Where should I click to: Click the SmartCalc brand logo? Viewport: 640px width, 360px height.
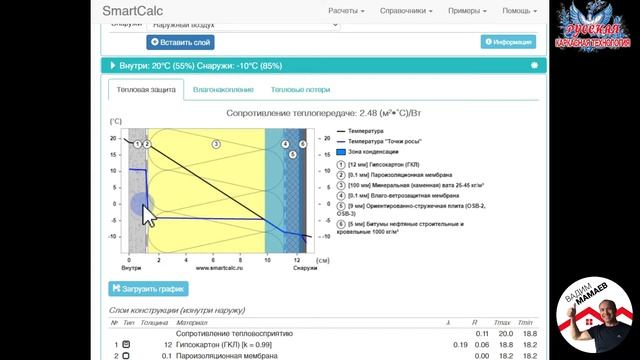[x=132, y=11]
